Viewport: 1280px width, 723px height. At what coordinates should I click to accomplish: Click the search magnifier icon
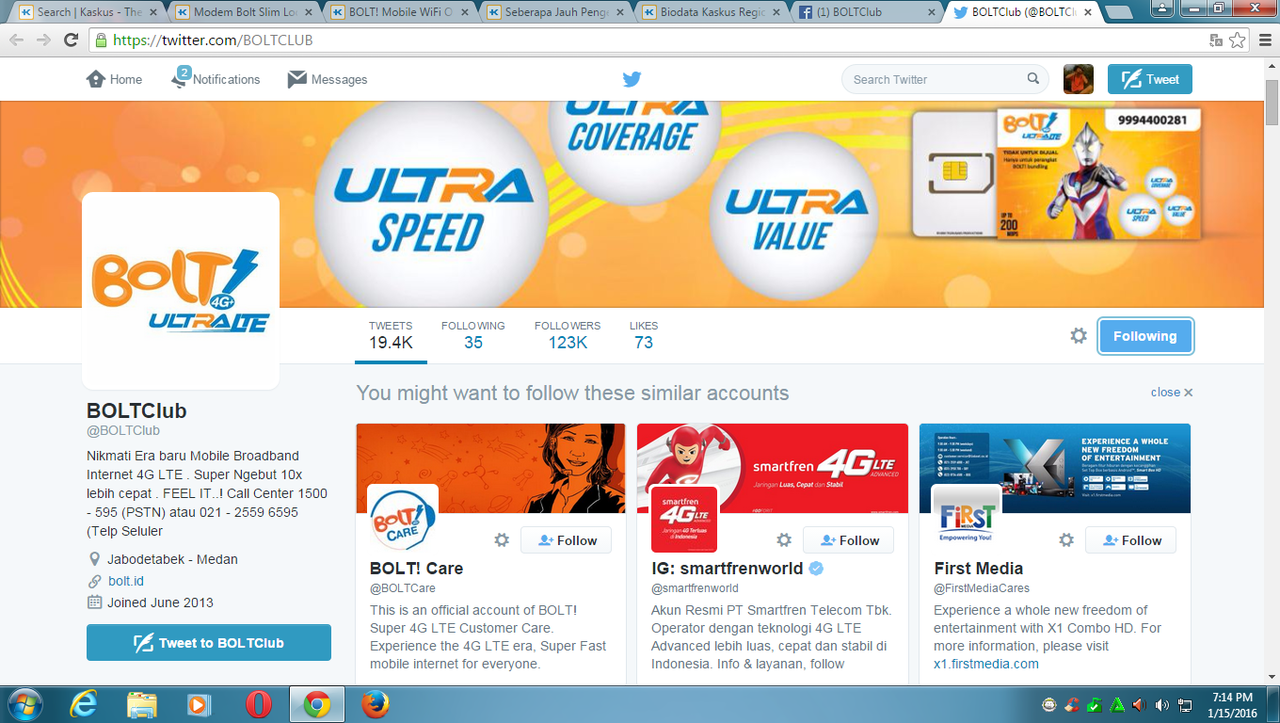[x=1033, y=79]
